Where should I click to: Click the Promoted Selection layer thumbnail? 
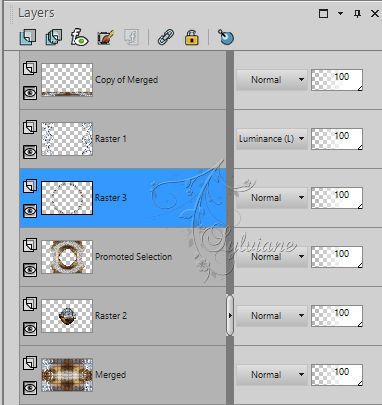point(67,257)
